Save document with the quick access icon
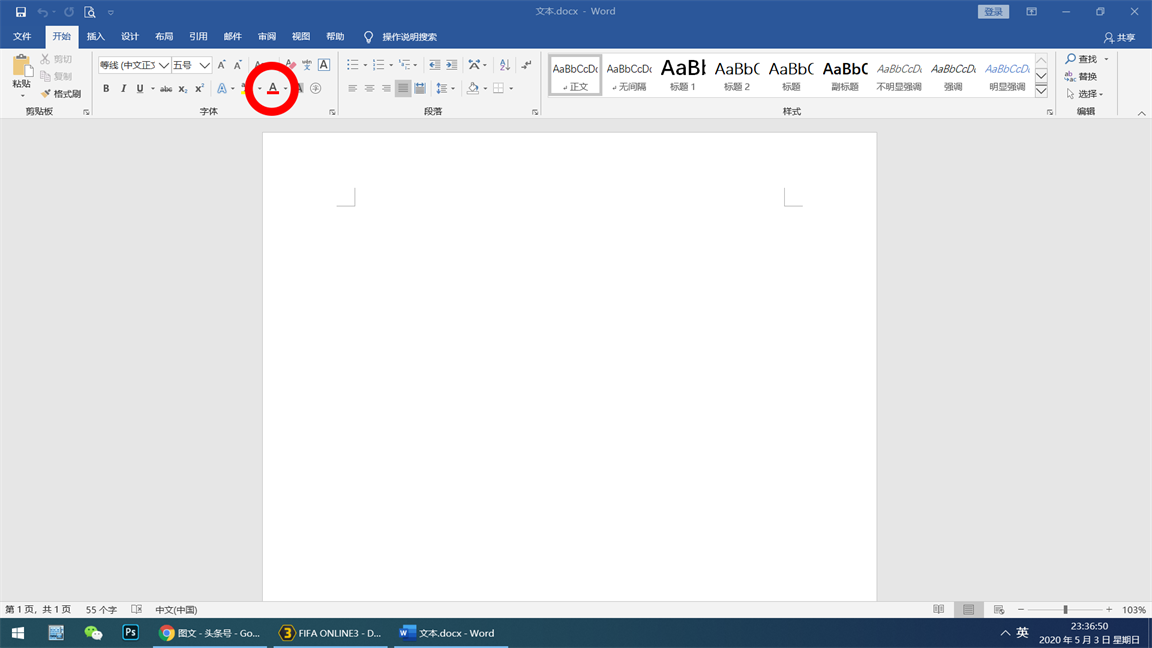This screenshot has height=648, width=1152. (20, 12)
